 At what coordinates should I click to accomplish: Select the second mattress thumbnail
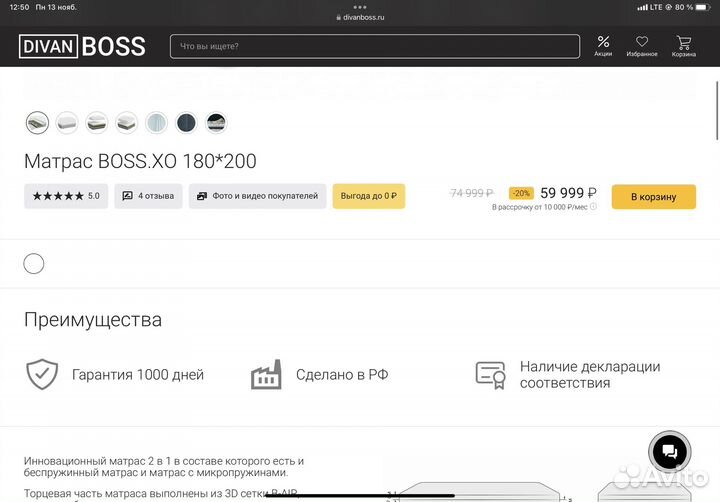click(67, 123)
